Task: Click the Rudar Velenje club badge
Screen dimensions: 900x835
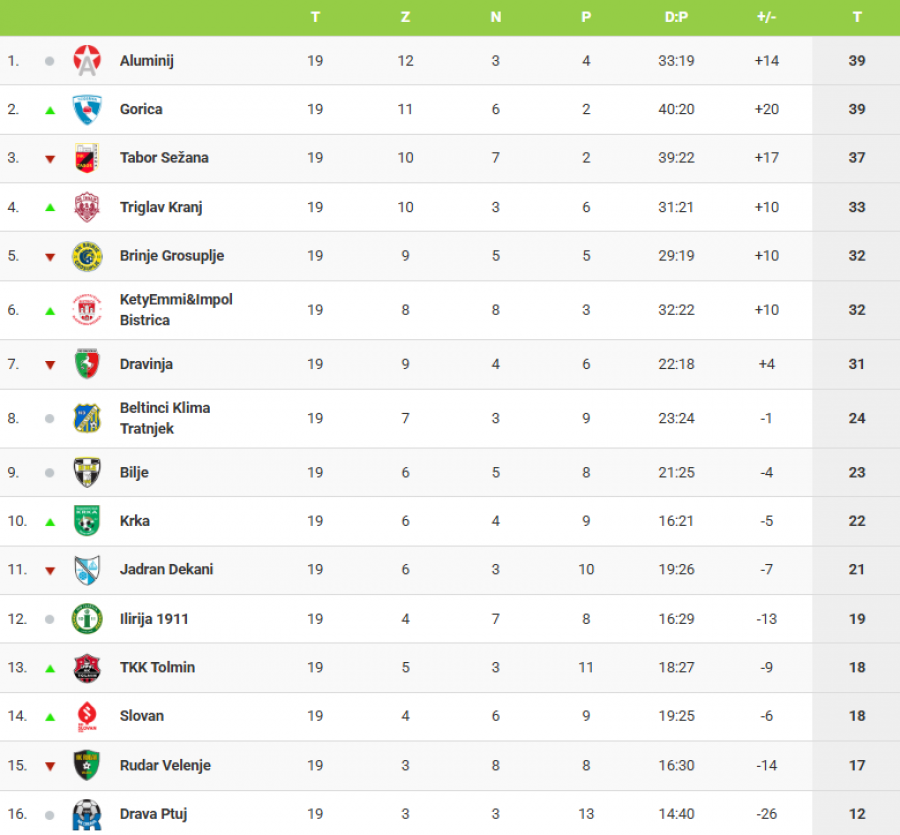Action: pyautogui.click(x=87, y=765)
